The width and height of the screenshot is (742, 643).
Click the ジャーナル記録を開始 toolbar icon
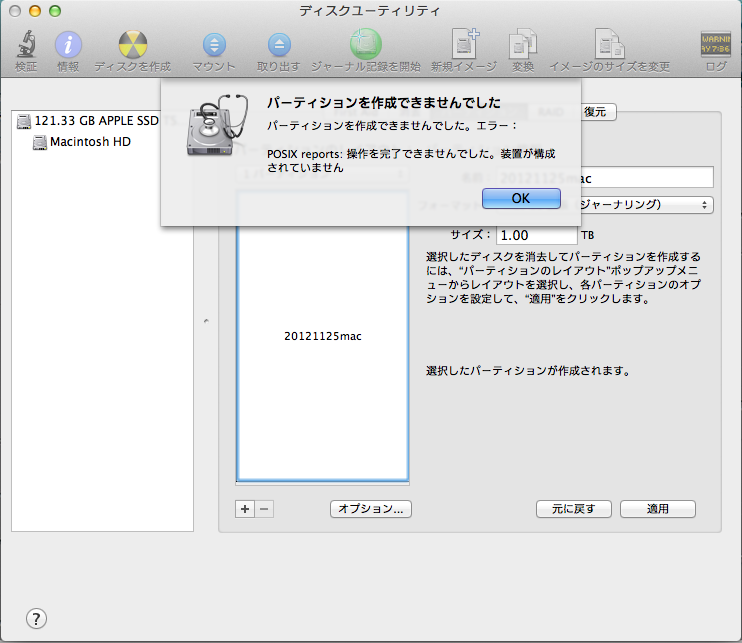click(365, 46)
